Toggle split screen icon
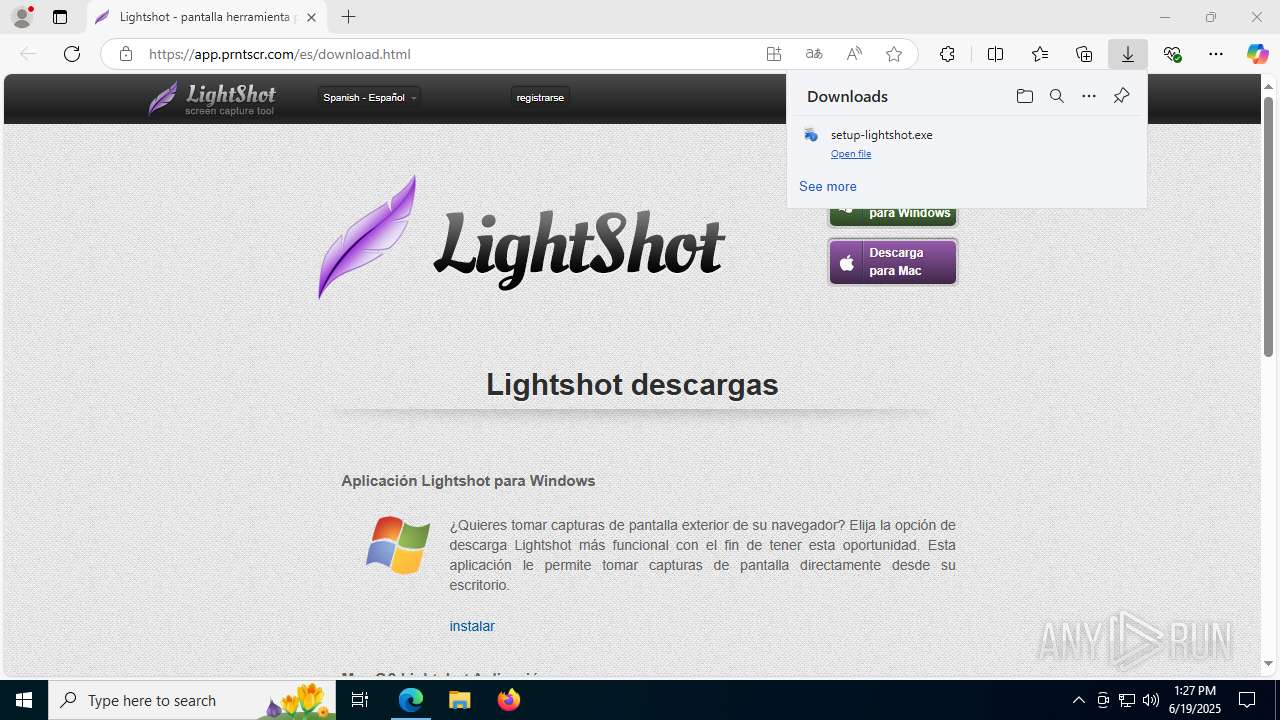This screenshot has width=1280, height=720. pyautogui.click(x=995, y=54)
